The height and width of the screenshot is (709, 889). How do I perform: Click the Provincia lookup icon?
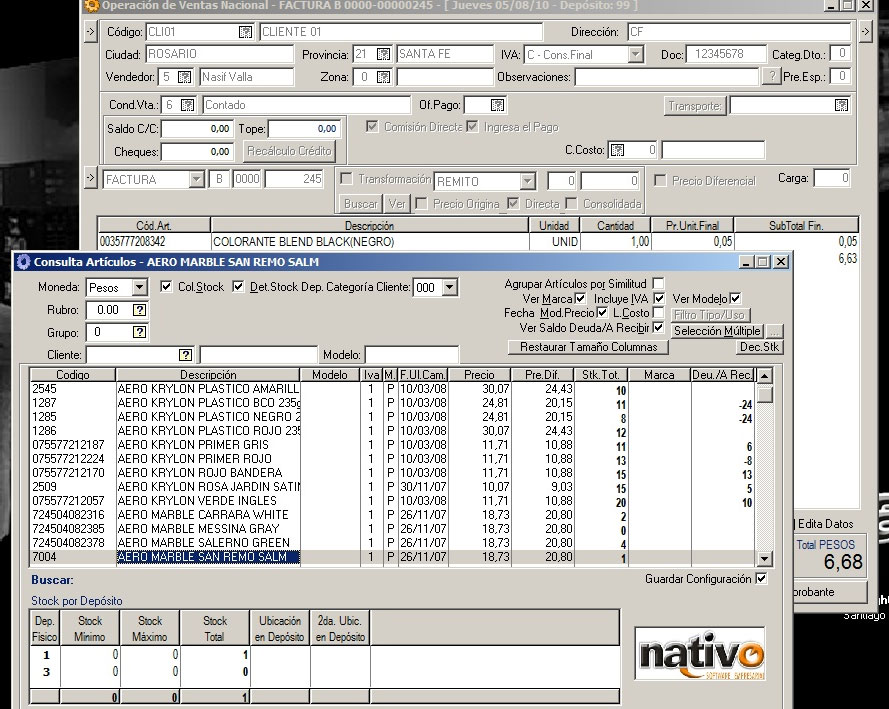(383, 54)
